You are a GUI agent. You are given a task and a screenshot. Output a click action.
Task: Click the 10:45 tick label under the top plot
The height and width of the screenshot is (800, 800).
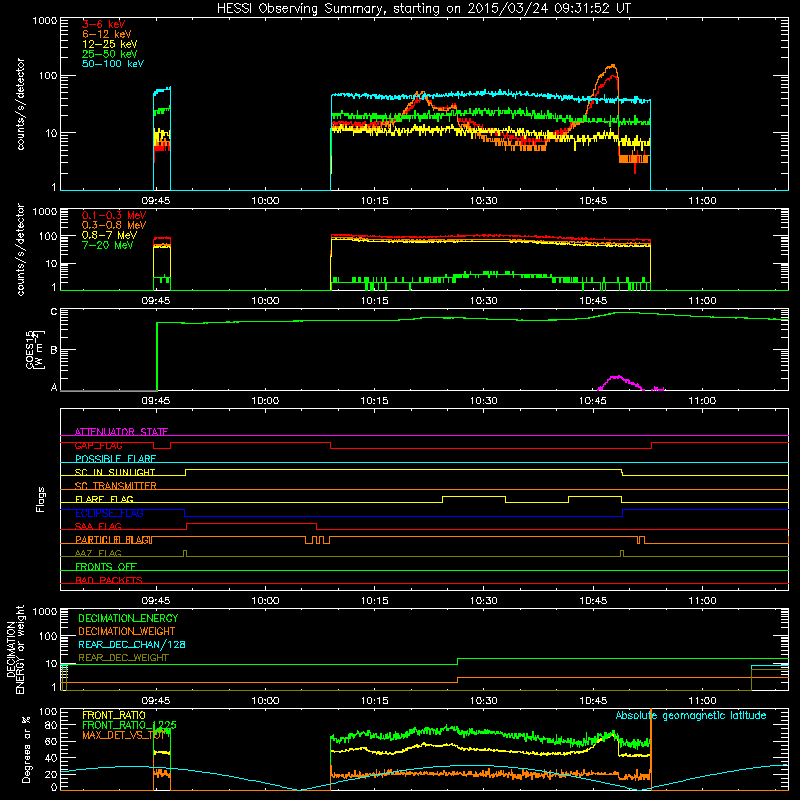click(x=593, y=201)
